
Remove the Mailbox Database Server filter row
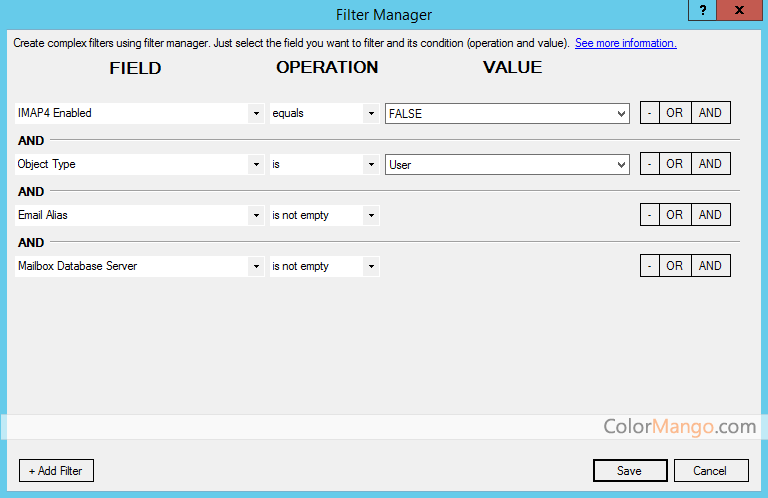(x=650, y=266)
